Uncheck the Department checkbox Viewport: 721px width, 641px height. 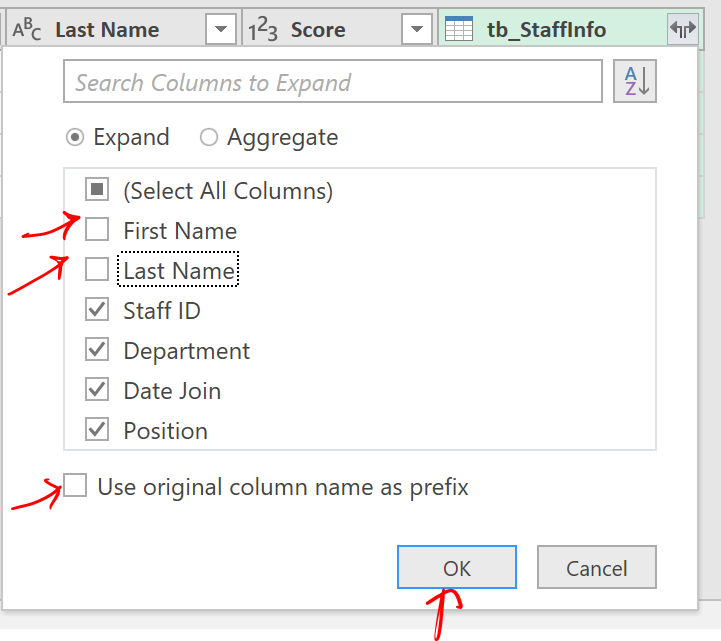click(97, 351)
